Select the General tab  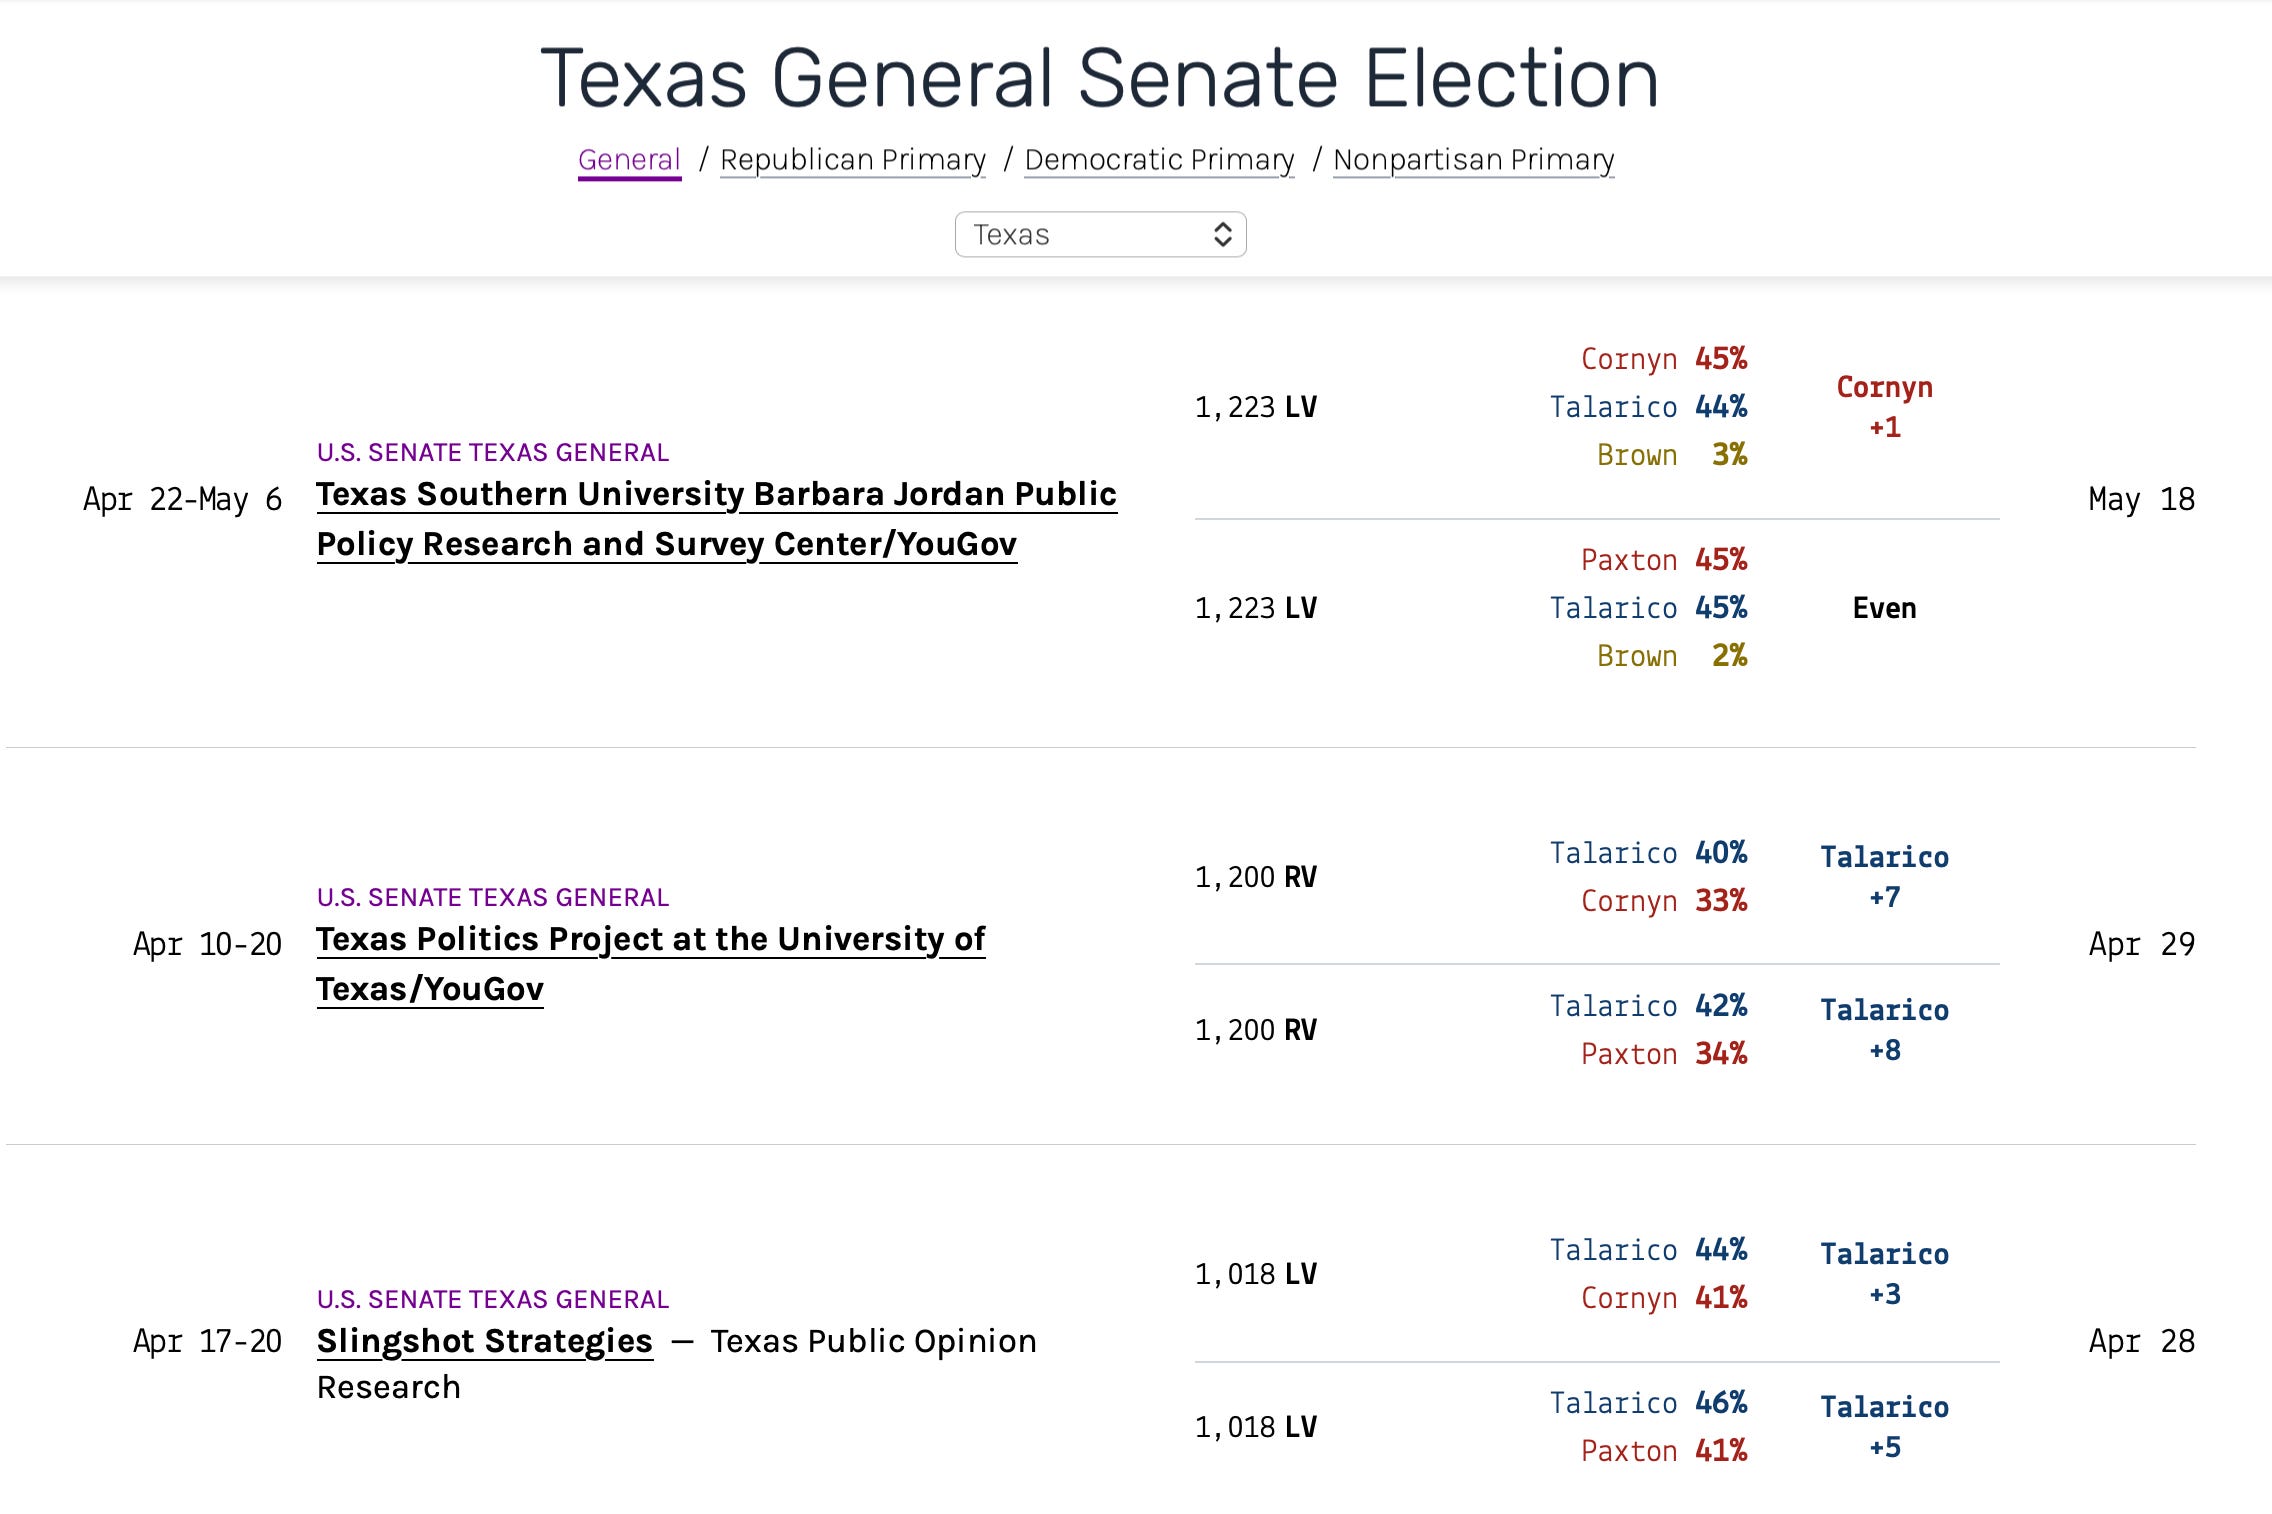coord(629,160)
